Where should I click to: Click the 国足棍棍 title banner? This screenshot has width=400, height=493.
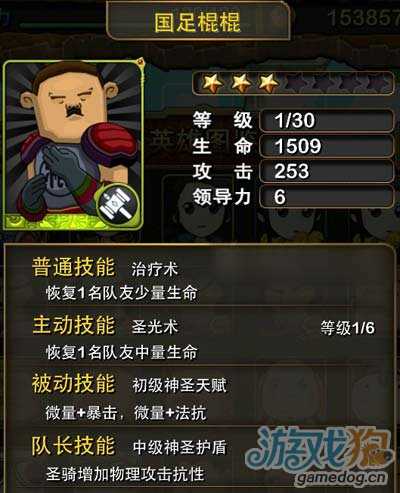point(198,21)
